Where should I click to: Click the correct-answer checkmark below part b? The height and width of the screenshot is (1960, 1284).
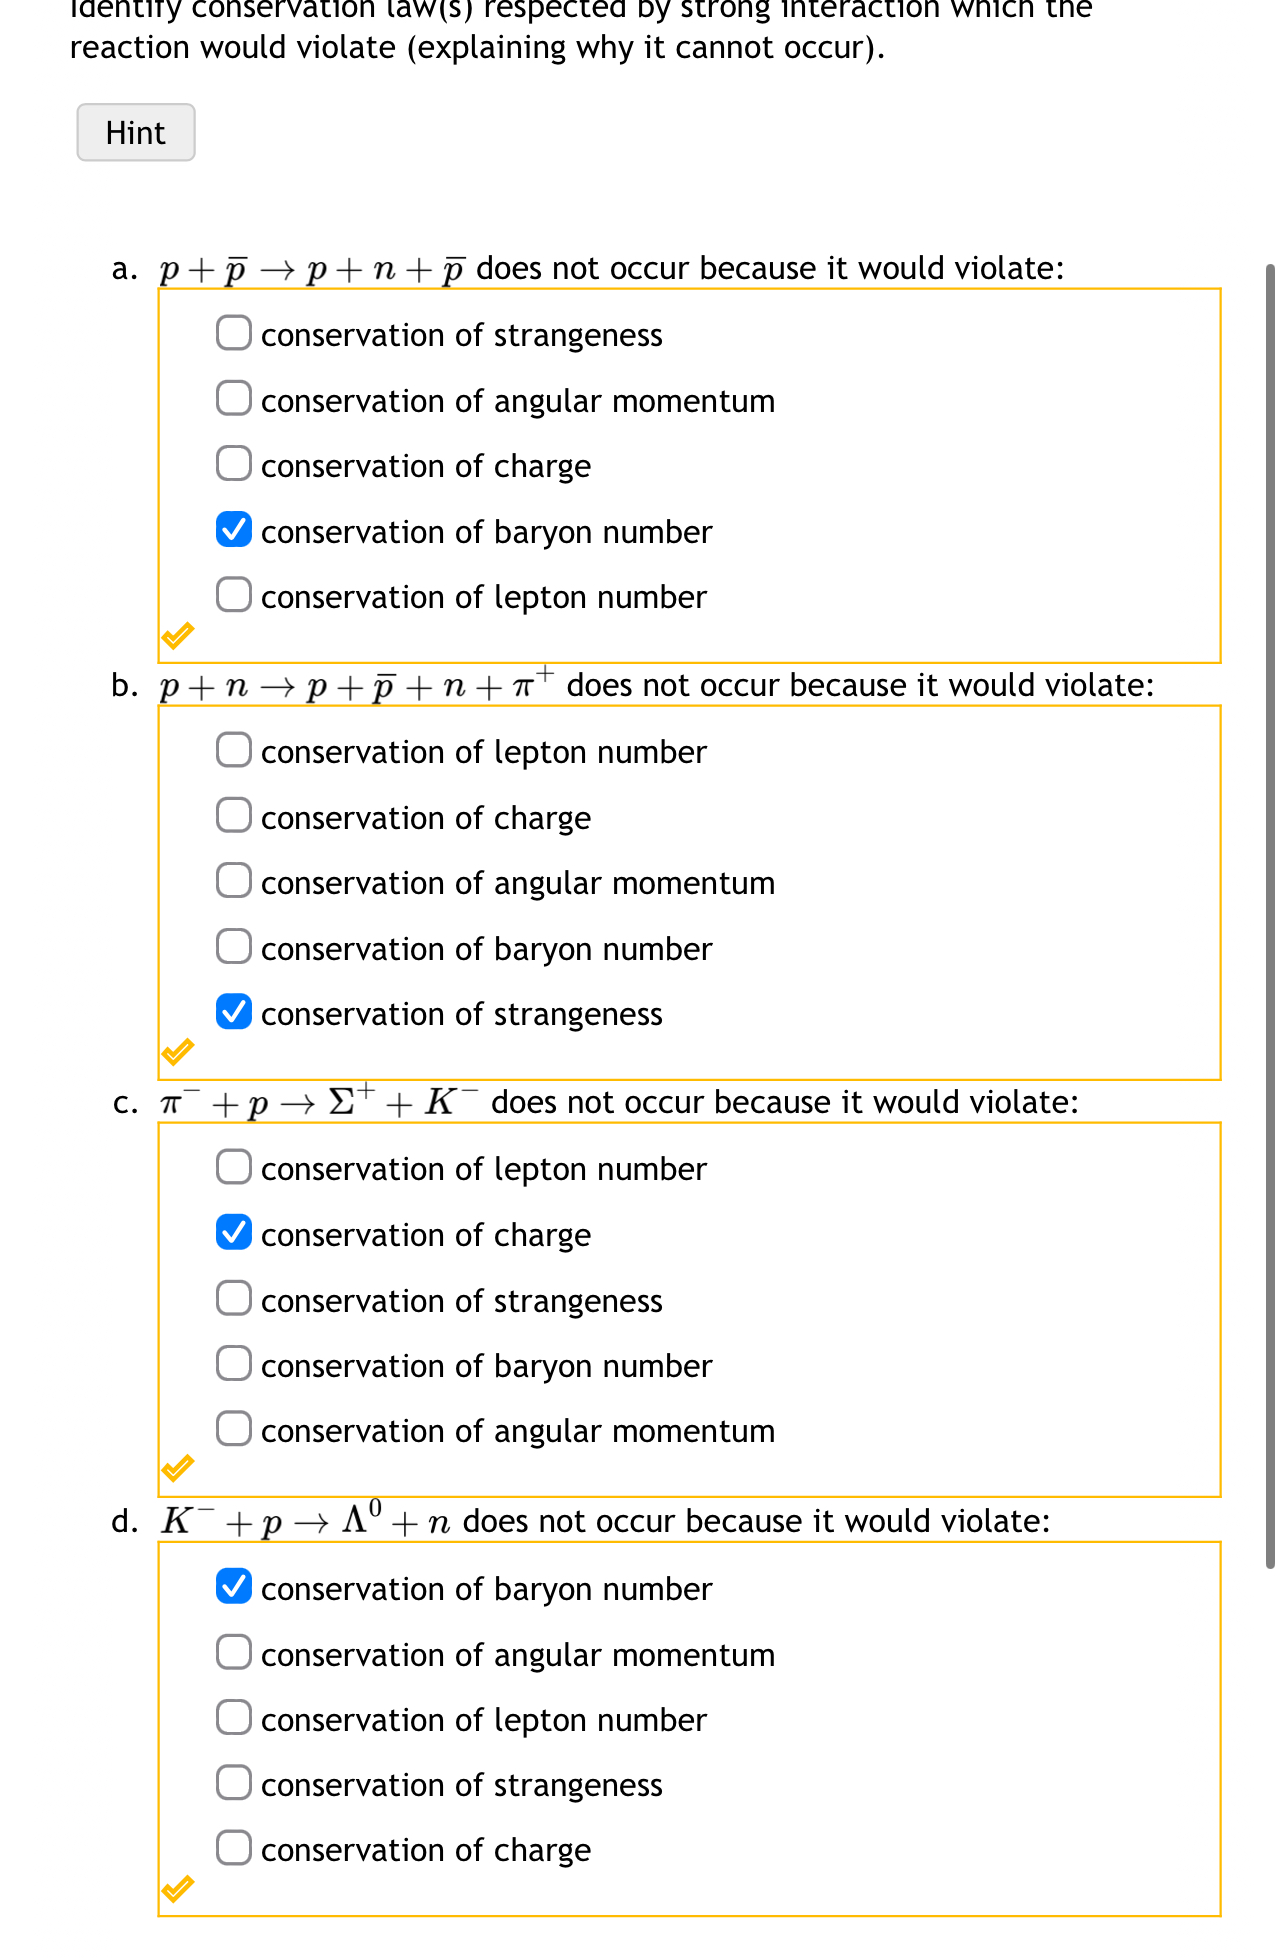pyautogui.click(x=180, y=1052)
